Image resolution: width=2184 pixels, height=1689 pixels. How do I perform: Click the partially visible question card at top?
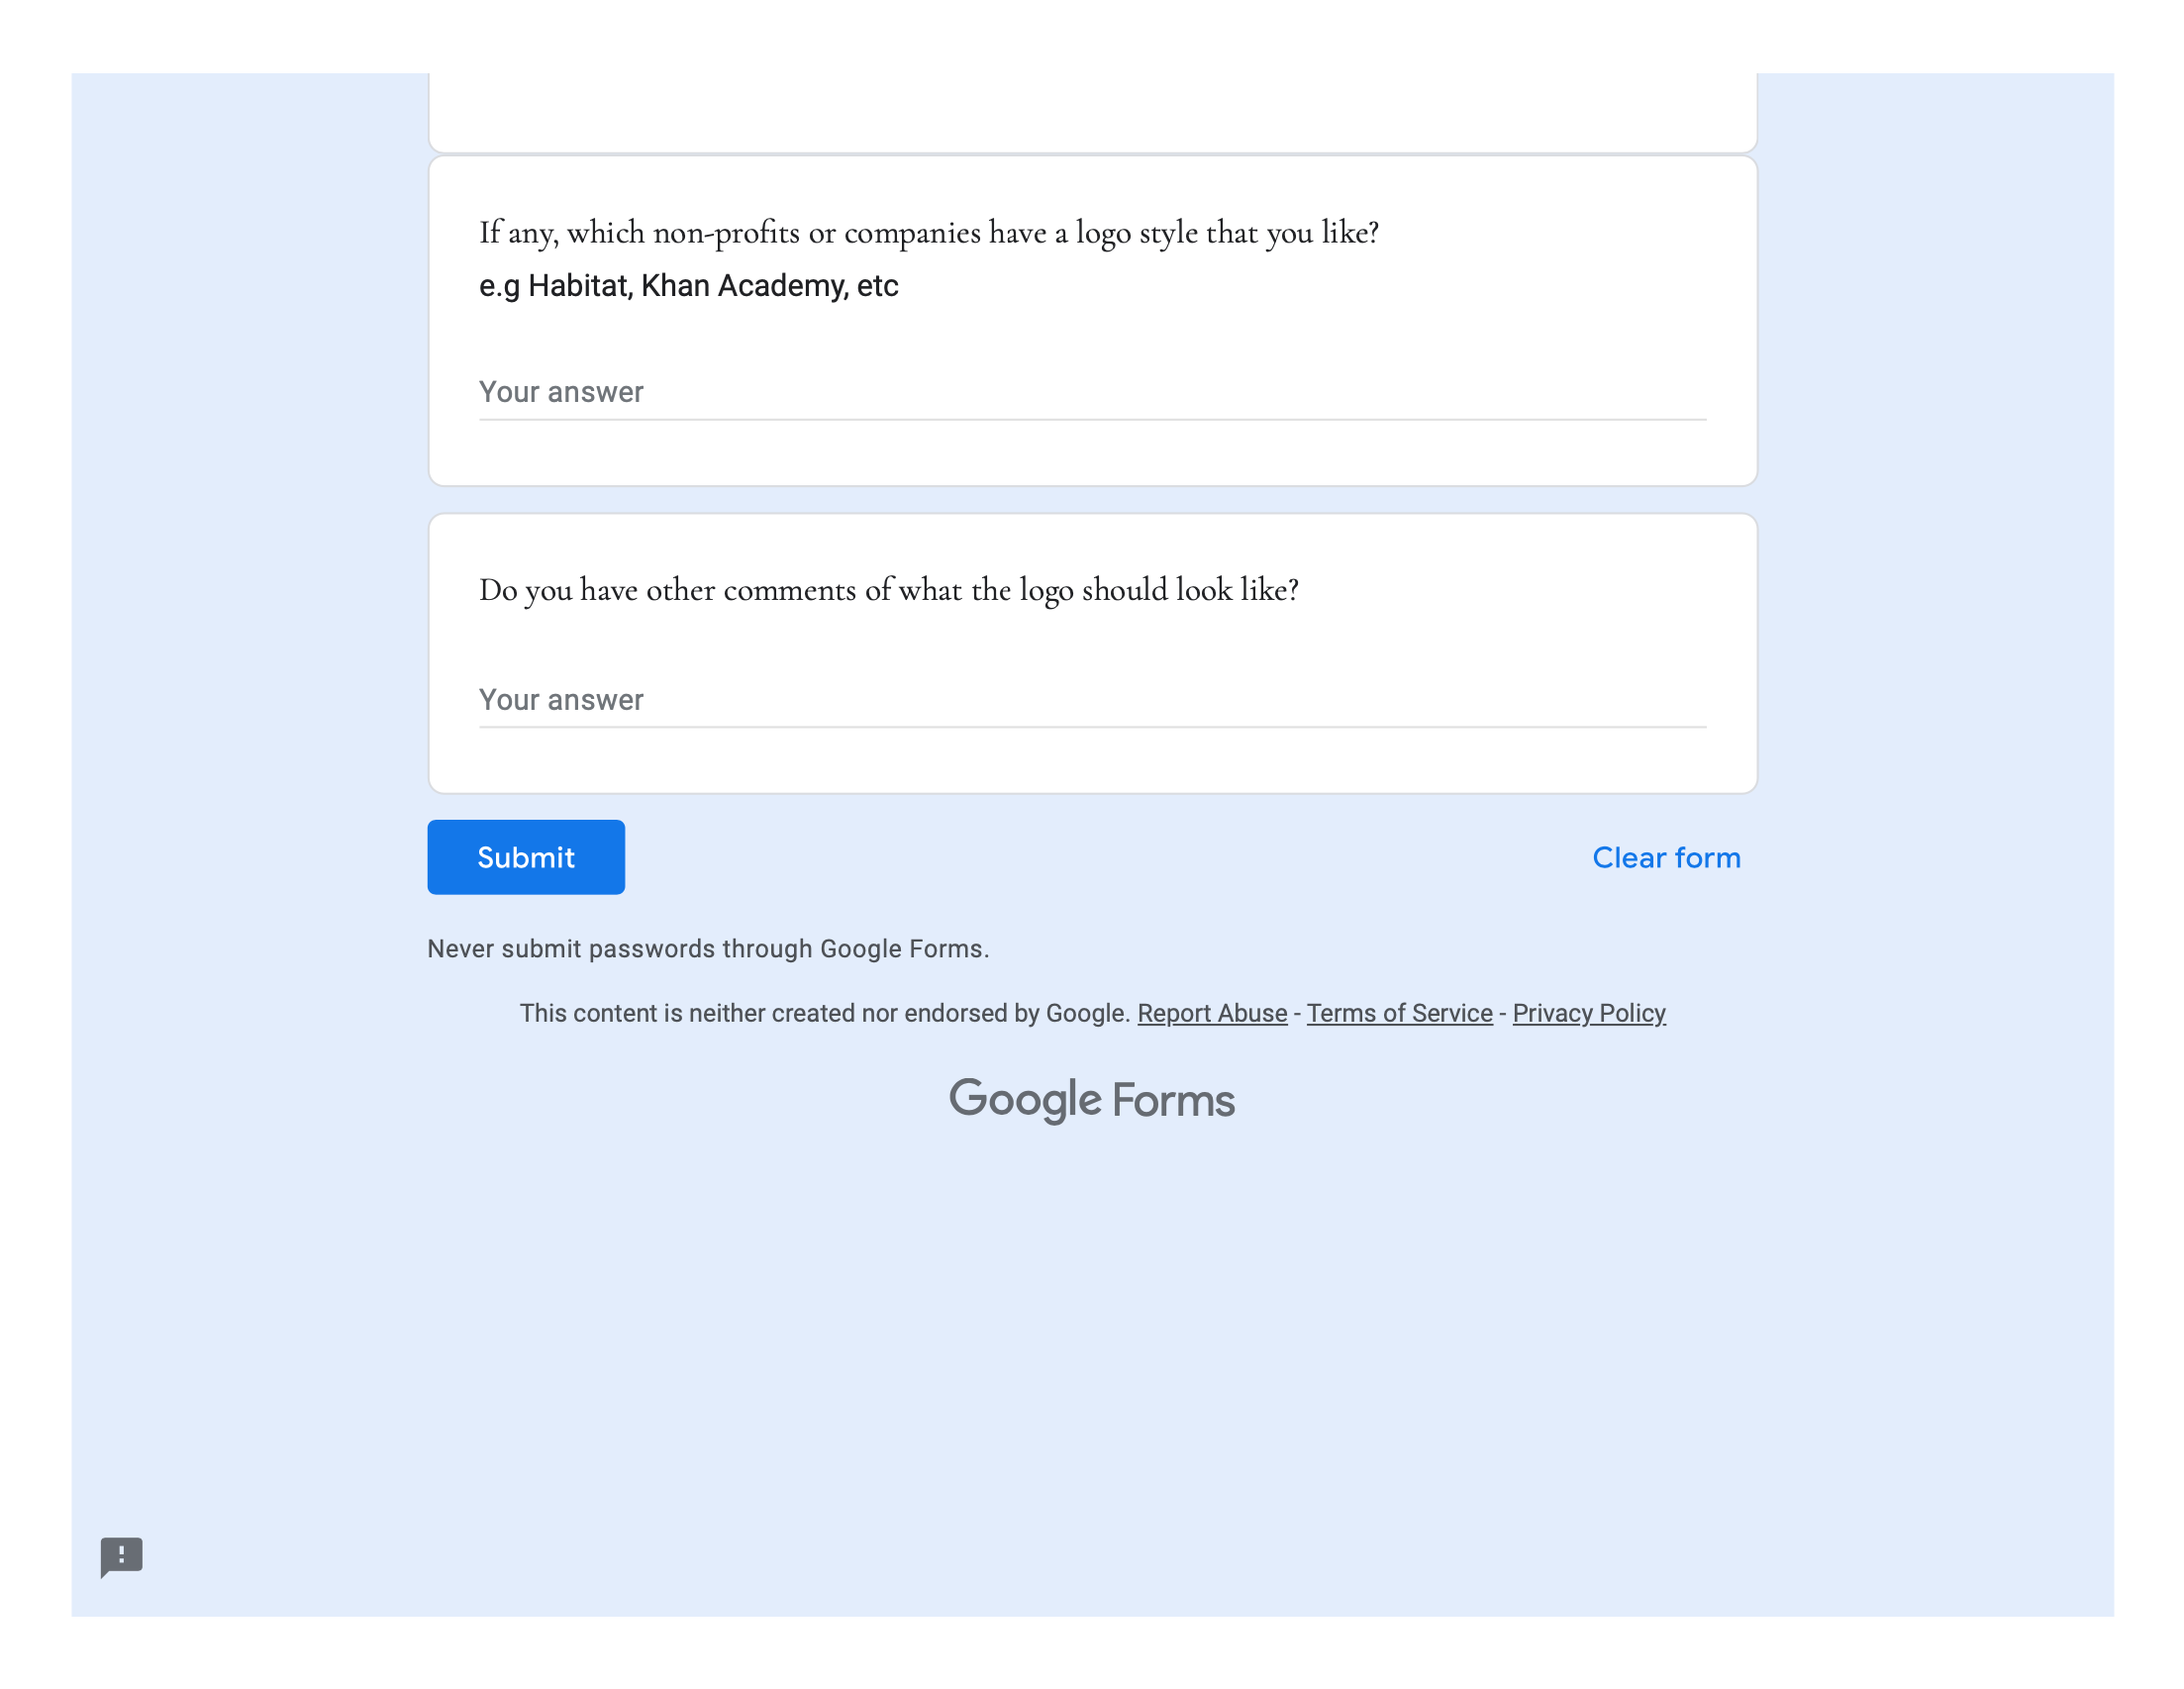pos(1092,112)
